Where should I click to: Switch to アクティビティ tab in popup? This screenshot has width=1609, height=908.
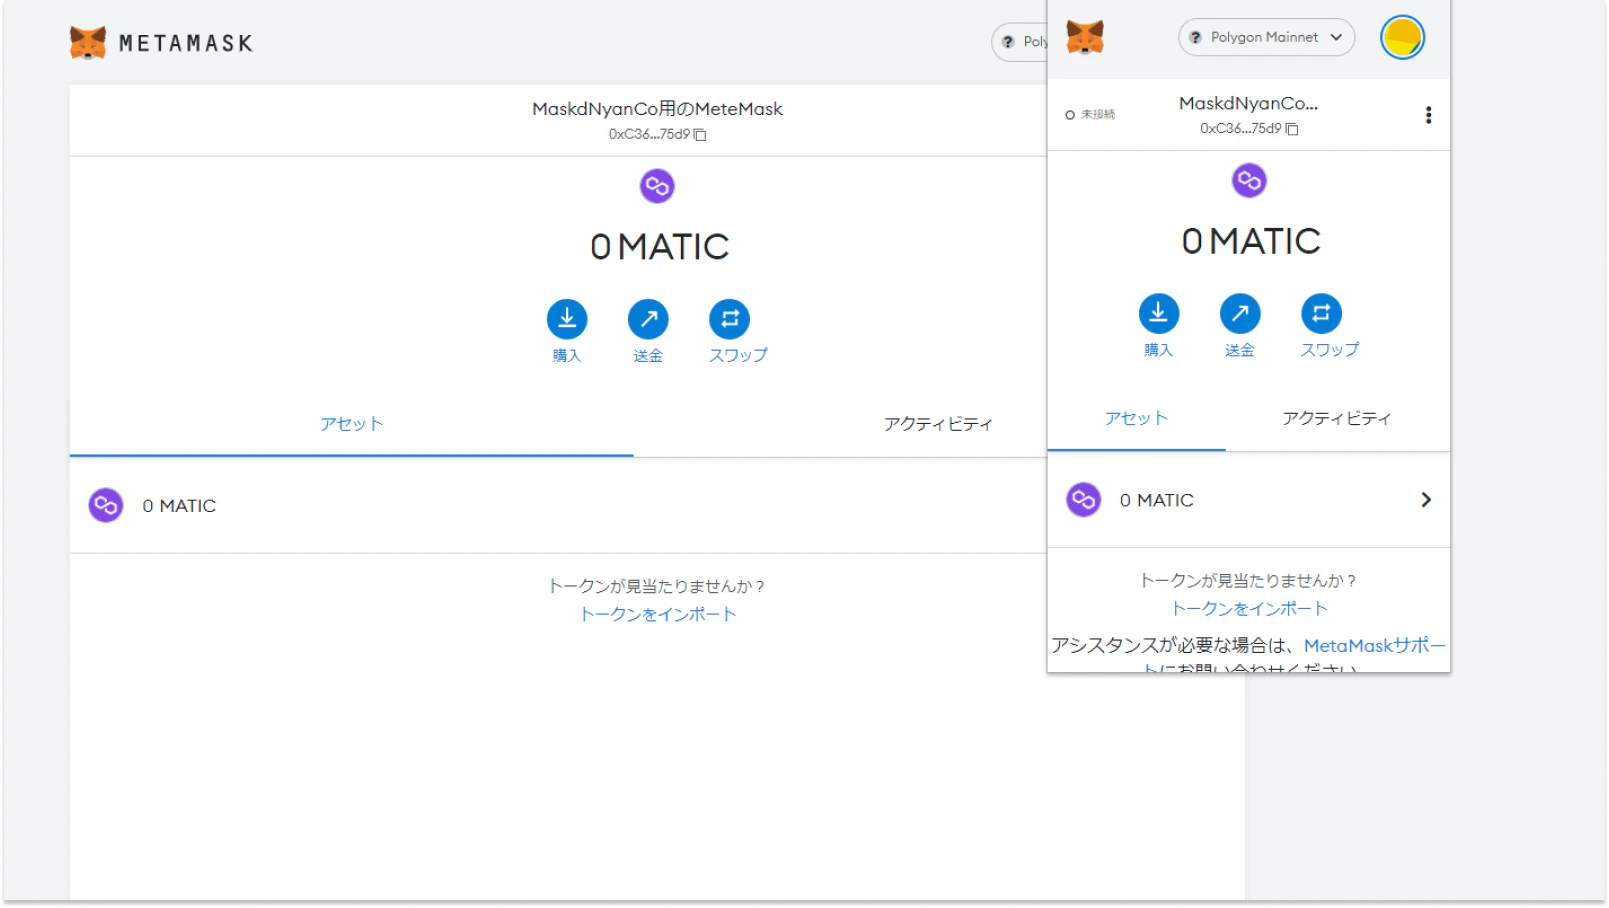(1337, 418)
